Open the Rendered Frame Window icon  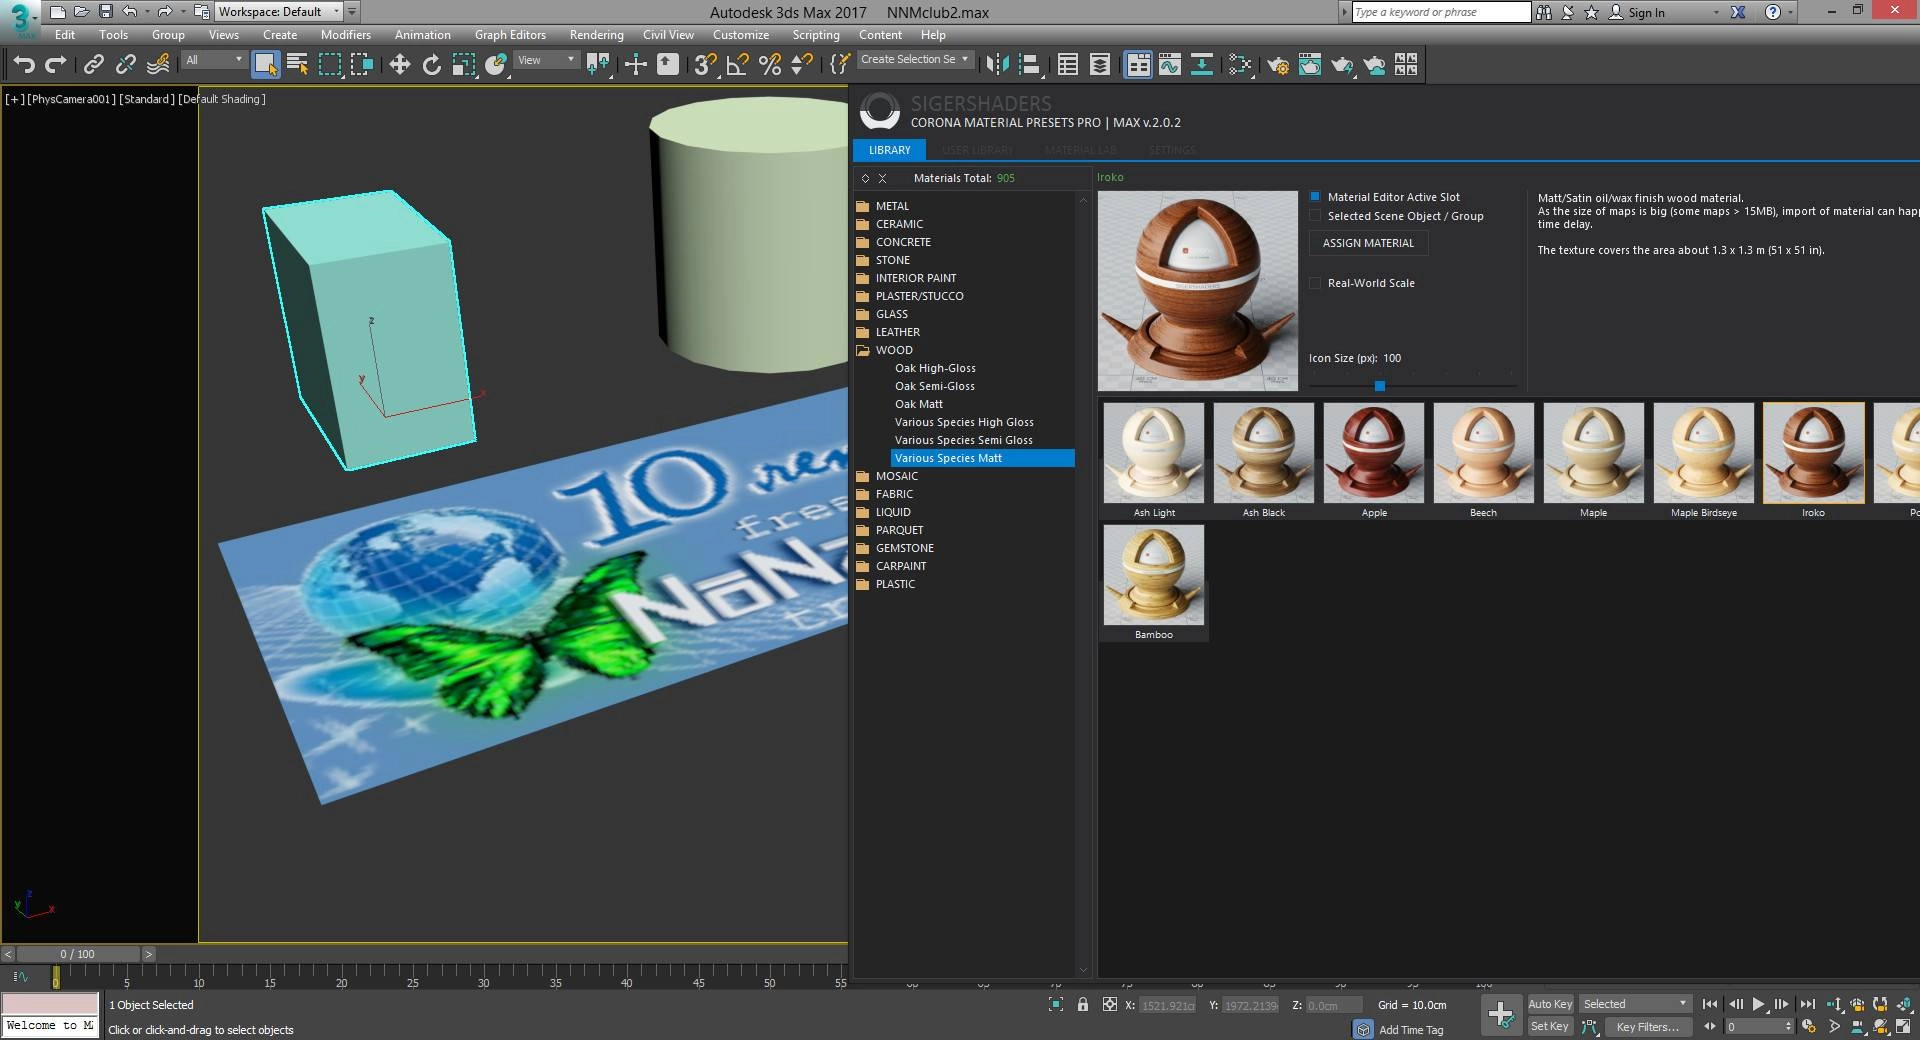[1309, 65]
